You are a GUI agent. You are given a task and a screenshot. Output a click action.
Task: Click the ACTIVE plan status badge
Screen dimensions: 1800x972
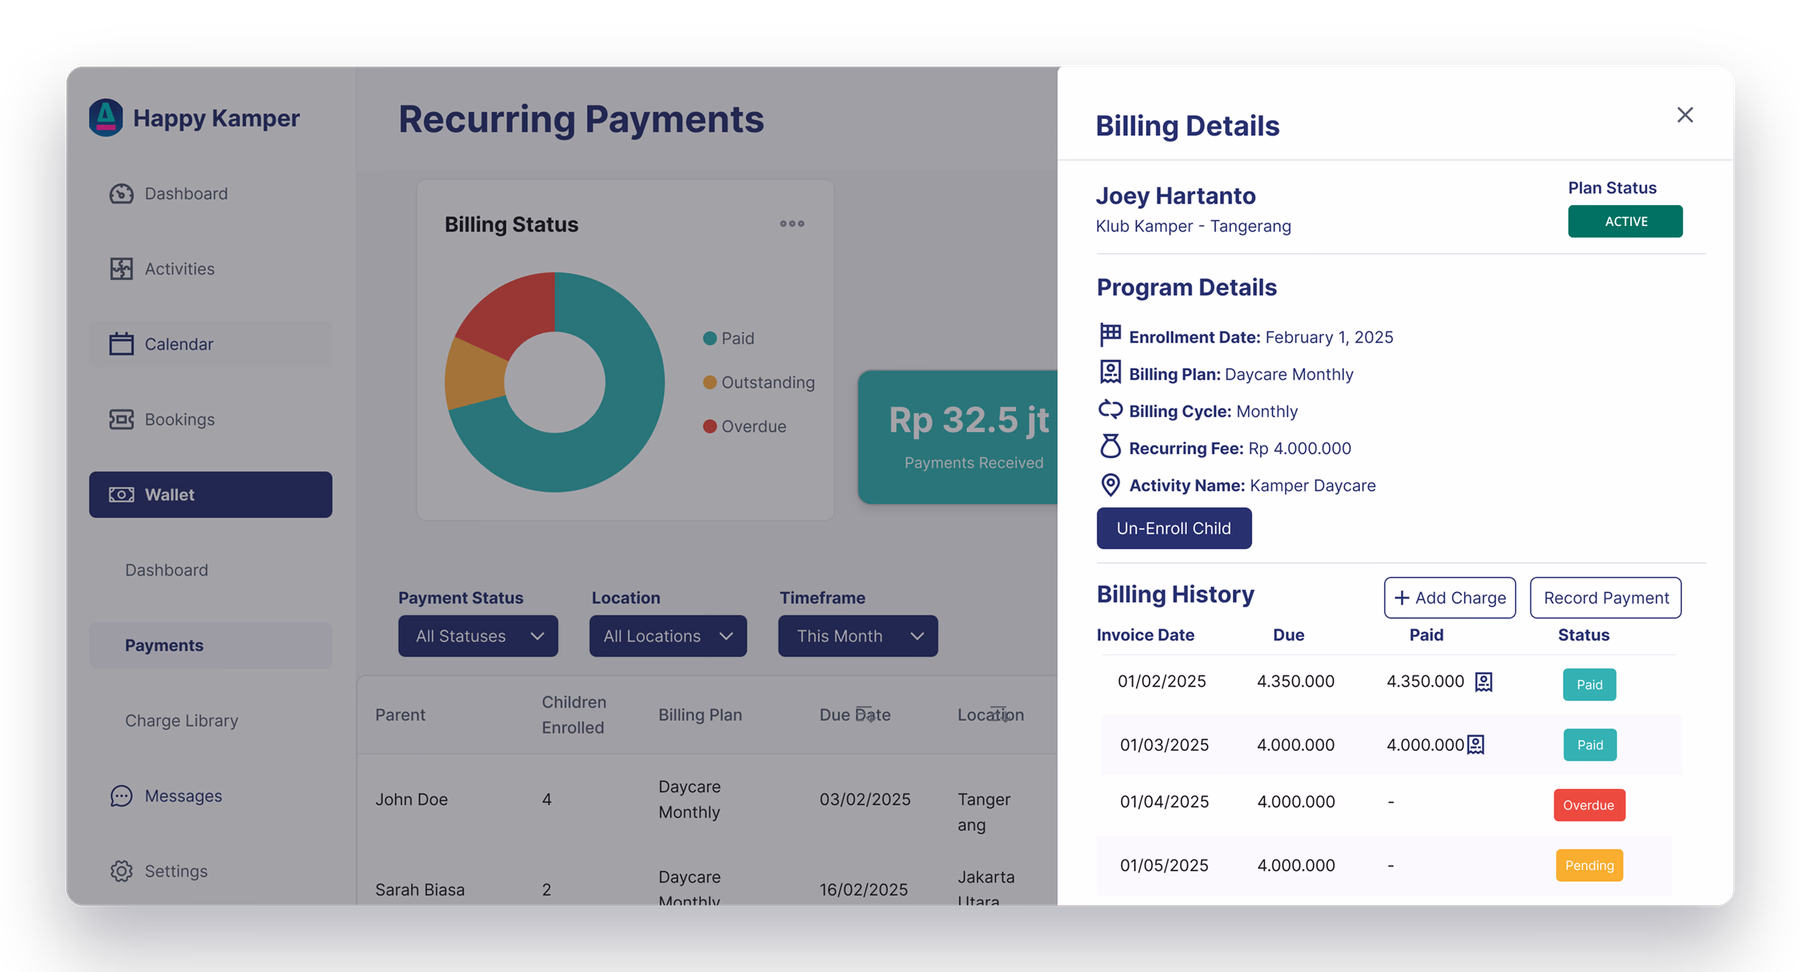[x=1625, y=221]
